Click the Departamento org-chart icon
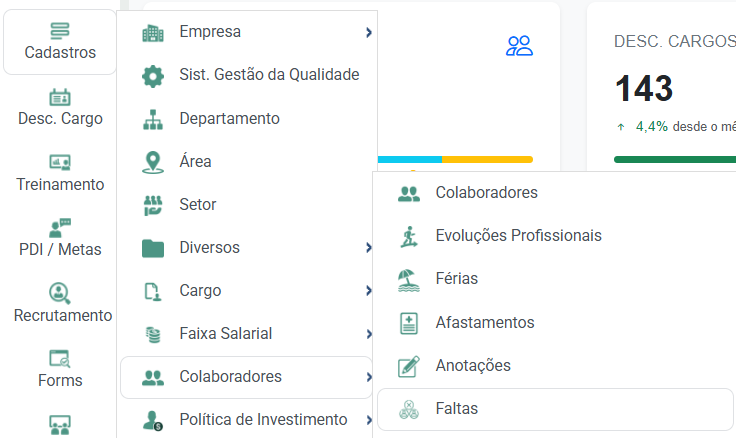The height and width of the screenshot is (438, 736). [x=153, y=119]
